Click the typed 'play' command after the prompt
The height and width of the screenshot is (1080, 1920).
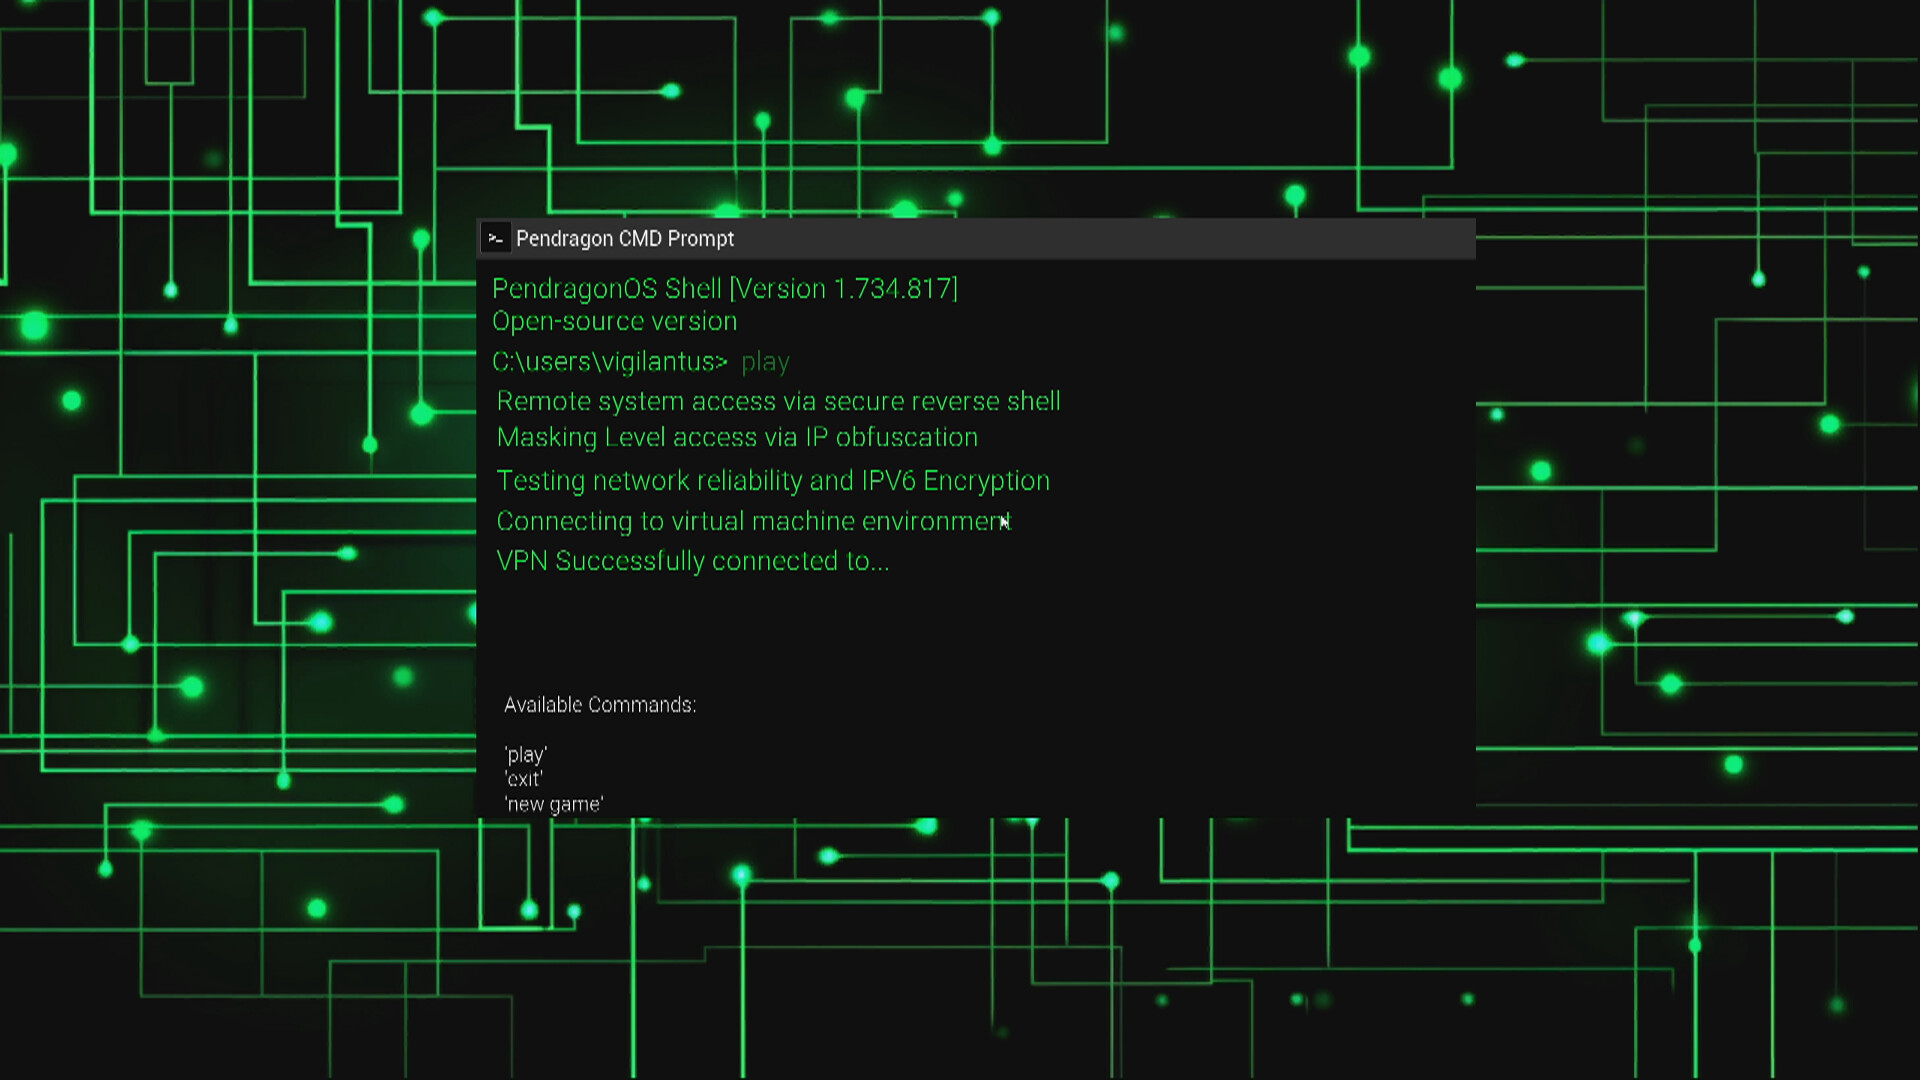click(x=765, y=362)
